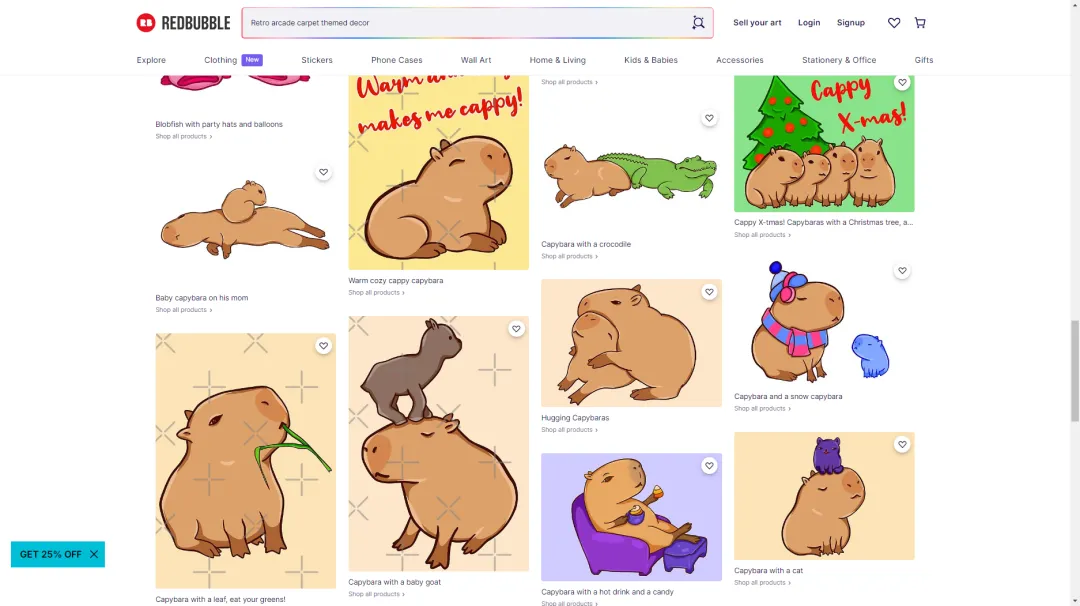This screenshot has height=606, width=1080.
Task: Open Hugging Capybaras image
Action: 632,343
